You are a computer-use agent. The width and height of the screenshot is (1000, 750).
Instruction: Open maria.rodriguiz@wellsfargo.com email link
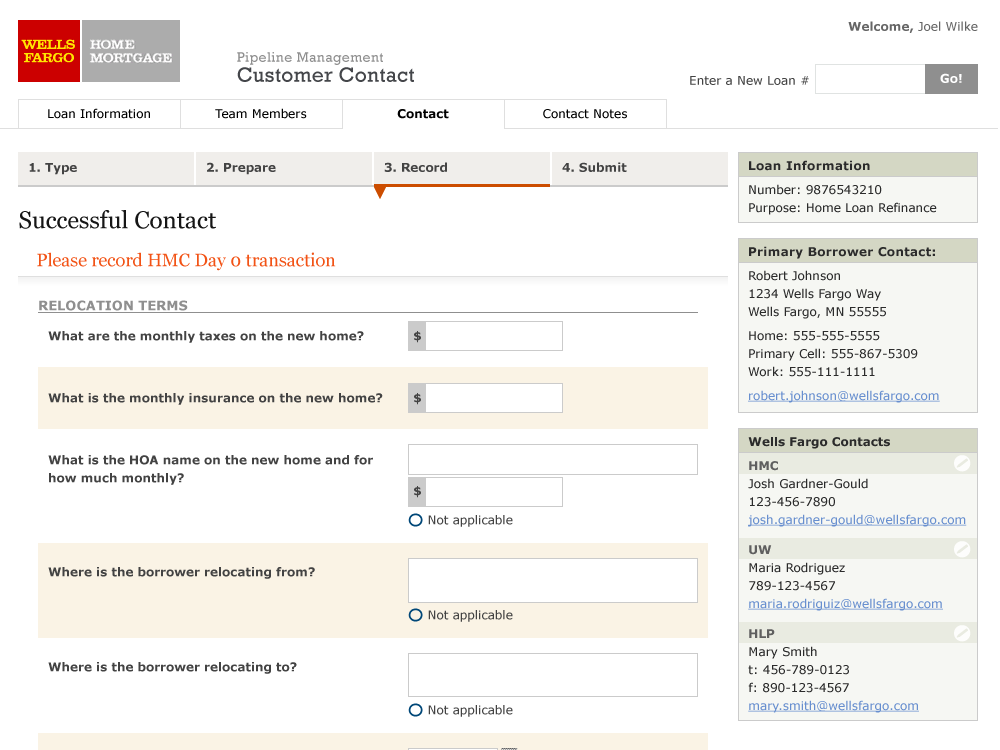coord(845,603)
